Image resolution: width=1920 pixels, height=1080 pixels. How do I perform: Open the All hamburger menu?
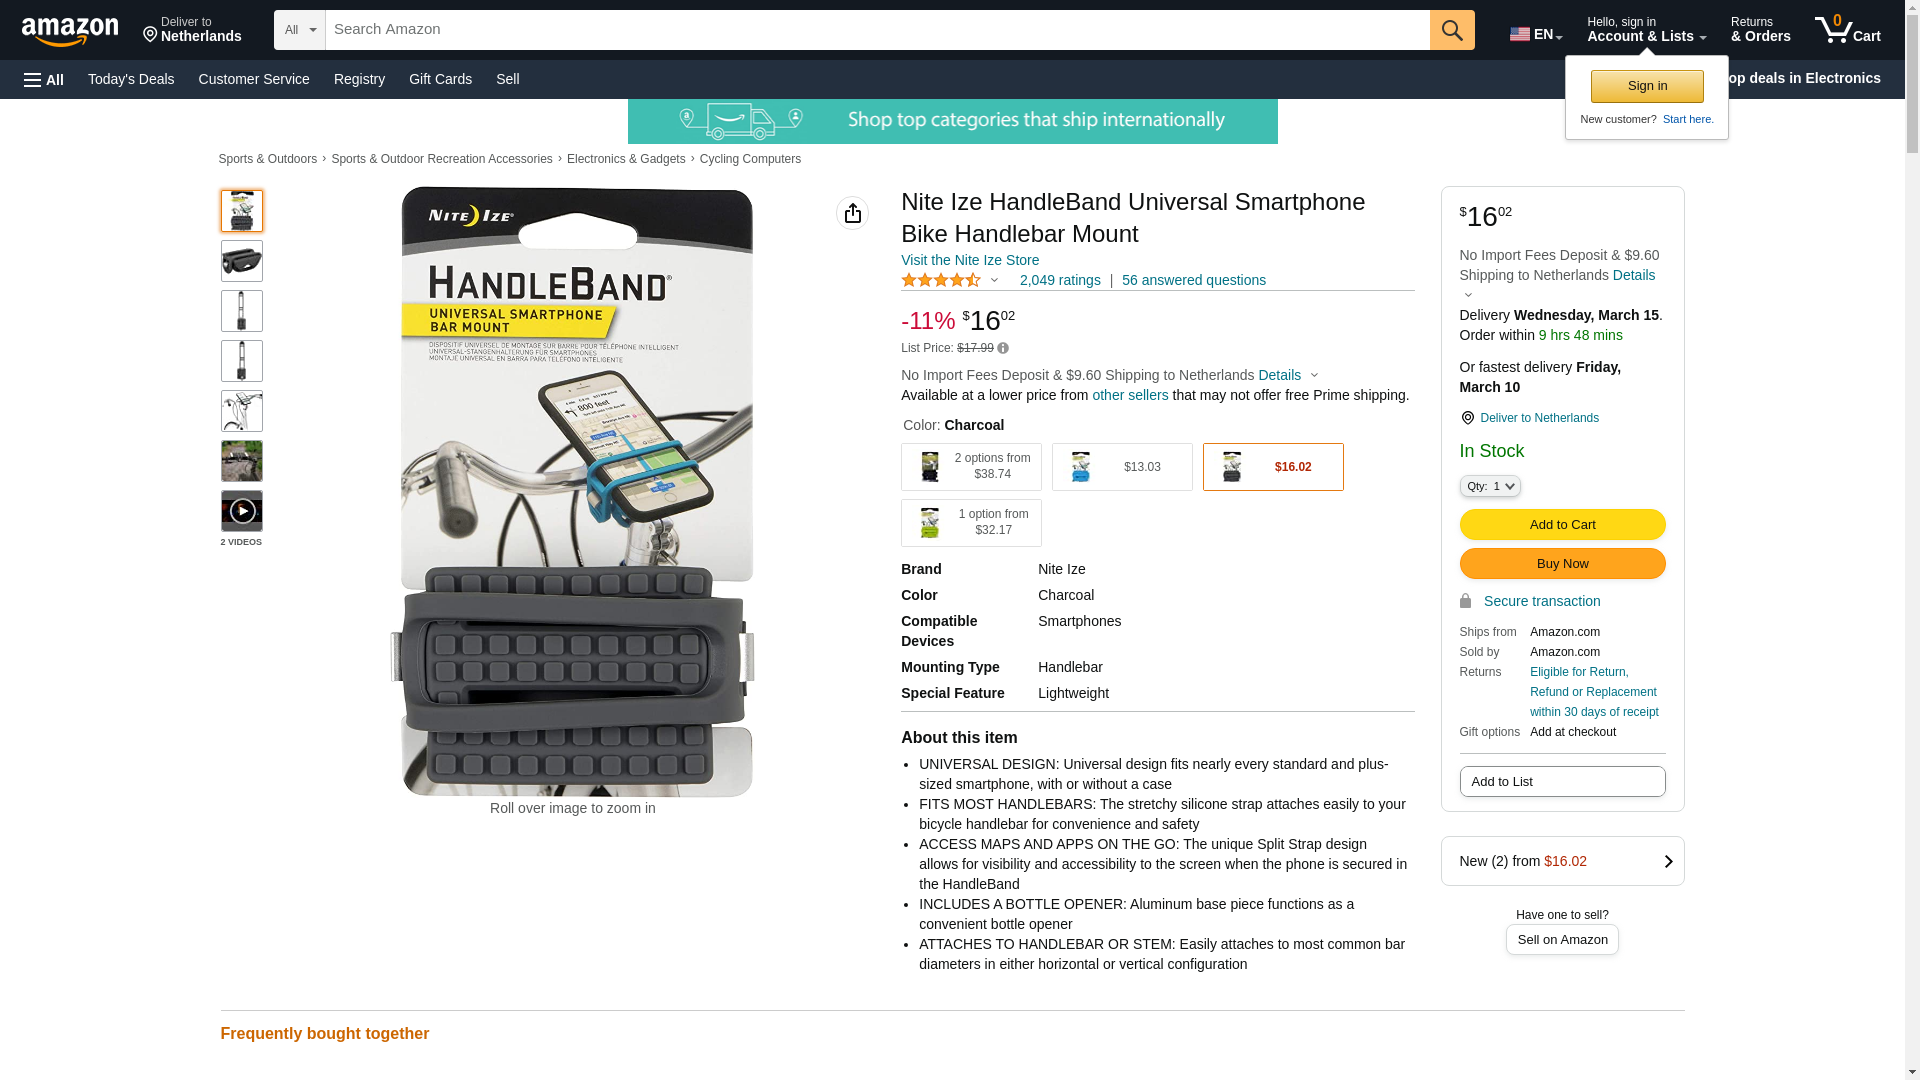tap(44, 80)
